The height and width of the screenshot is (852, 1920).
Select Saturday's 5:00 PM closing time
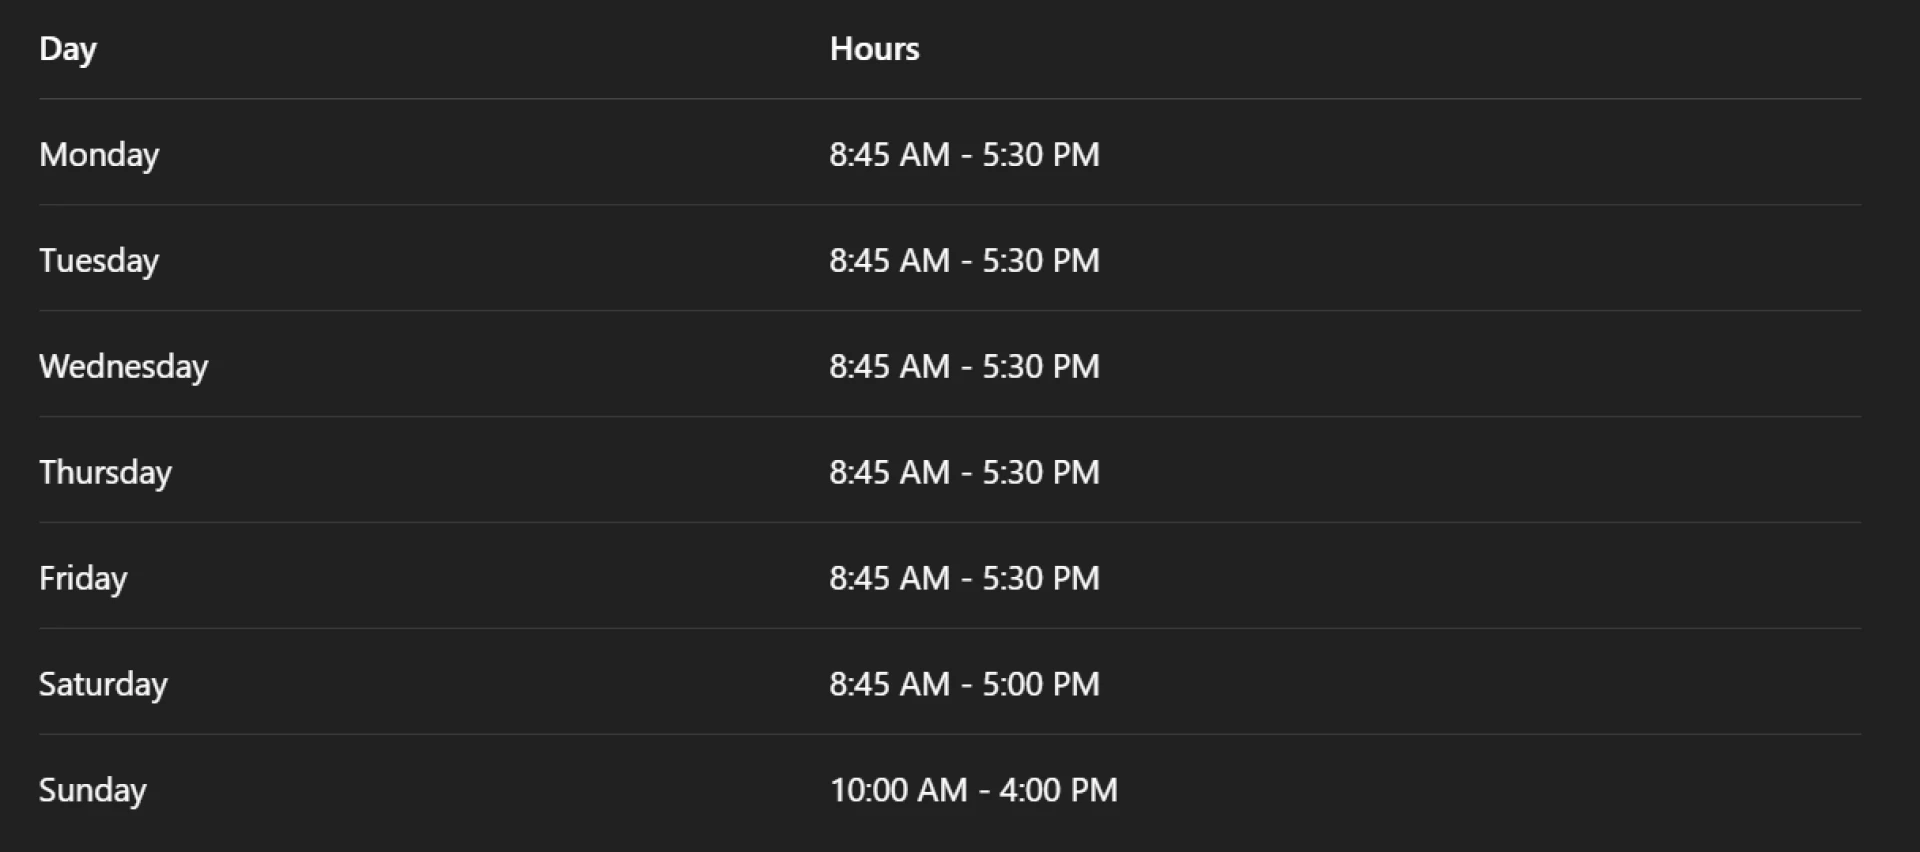(1040, 685)
